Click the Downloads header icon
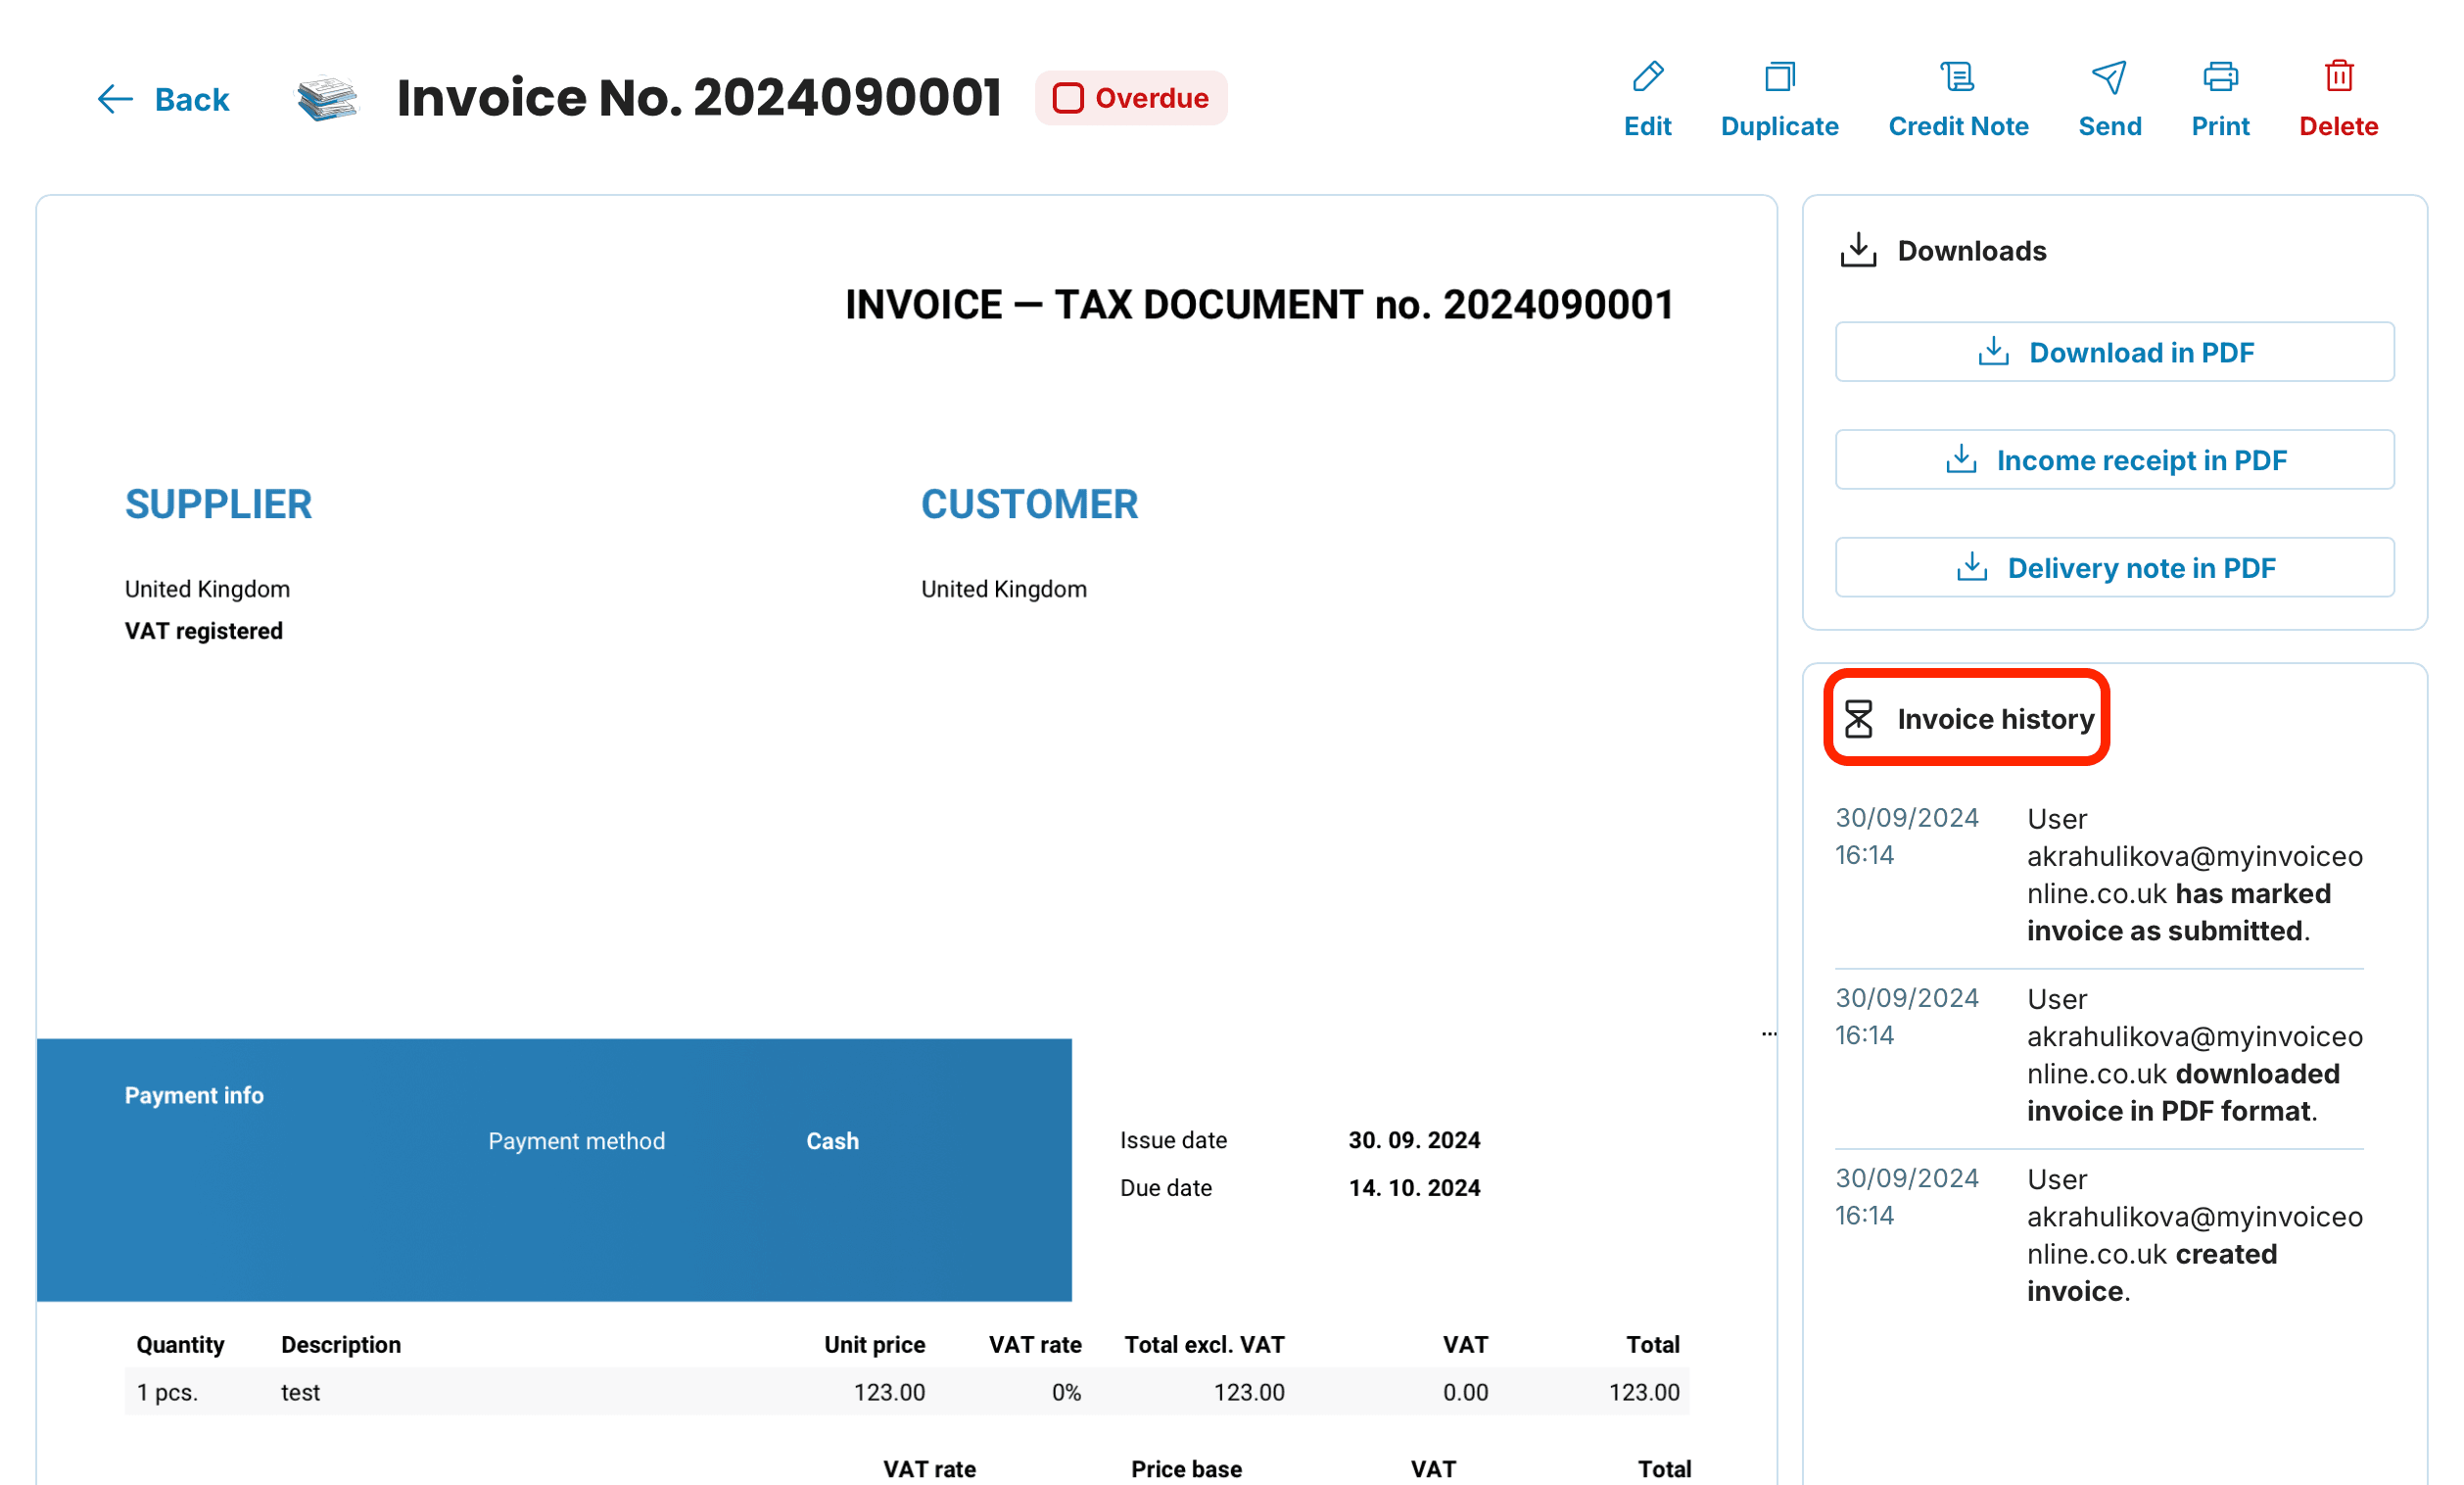2464x1485 pixels. [1858, 250]
